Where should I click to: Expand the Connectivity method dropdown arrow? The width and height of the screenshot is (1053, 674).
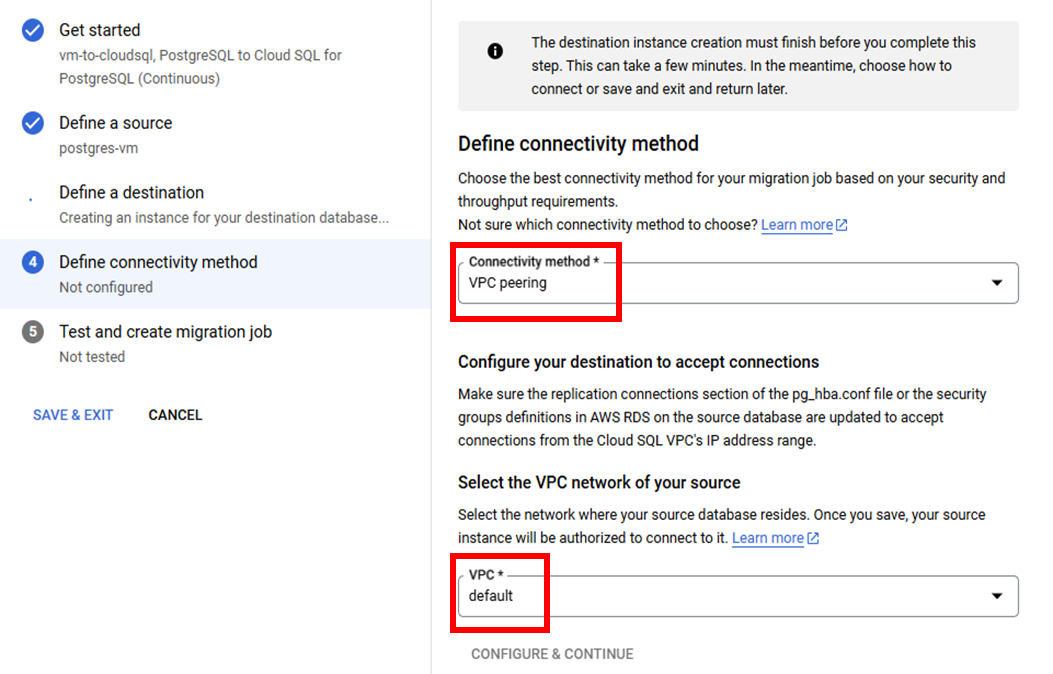tap(997, 283)
